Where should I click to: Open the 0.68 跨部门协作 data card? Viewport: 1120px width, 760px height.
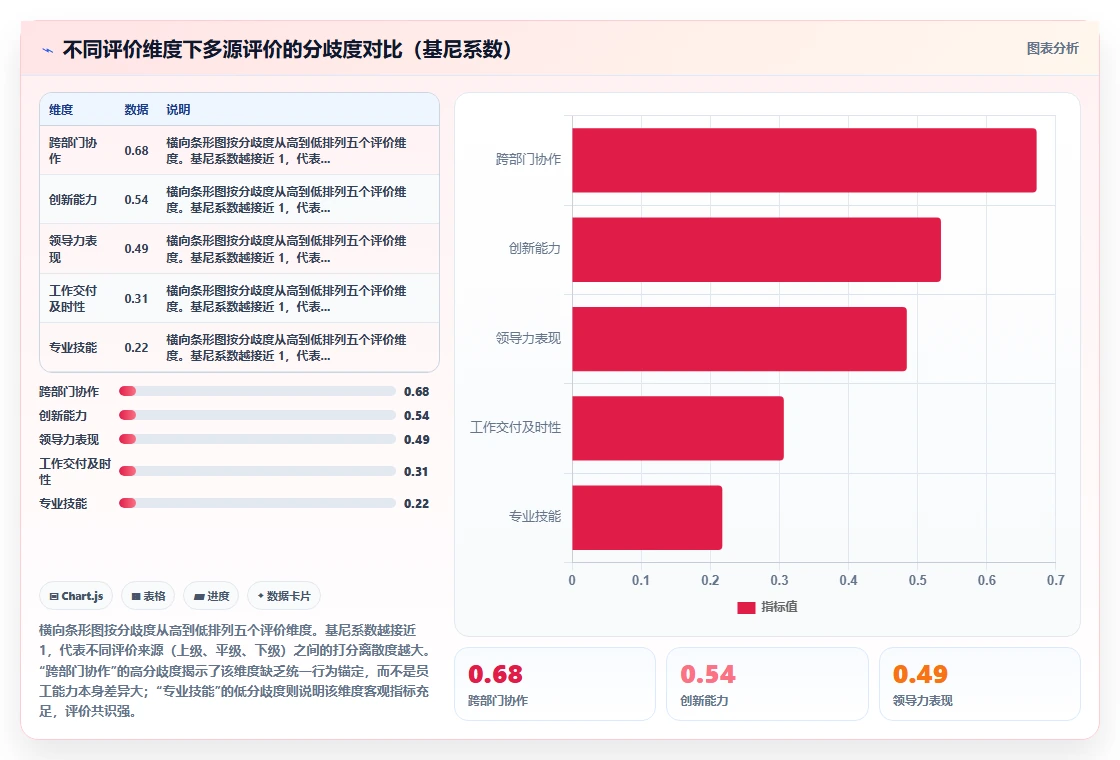click(555, 684)
